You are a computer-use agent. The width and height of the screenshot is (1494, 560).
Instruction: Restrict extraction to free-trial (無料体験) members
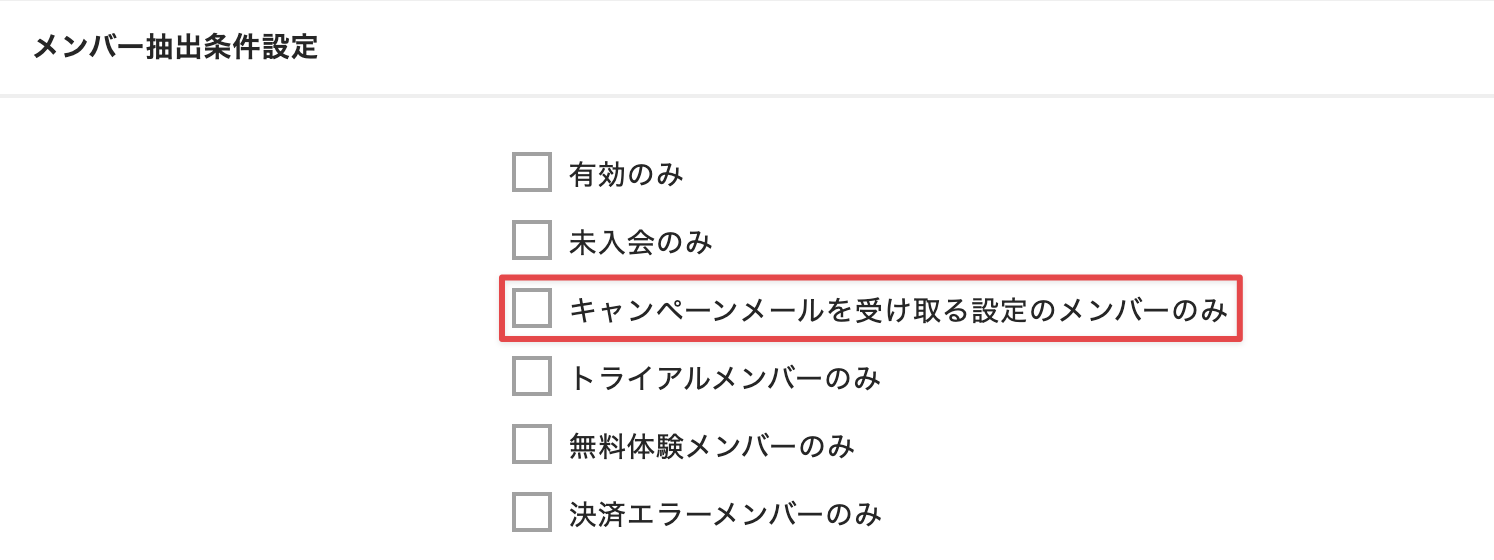point(531,445)
